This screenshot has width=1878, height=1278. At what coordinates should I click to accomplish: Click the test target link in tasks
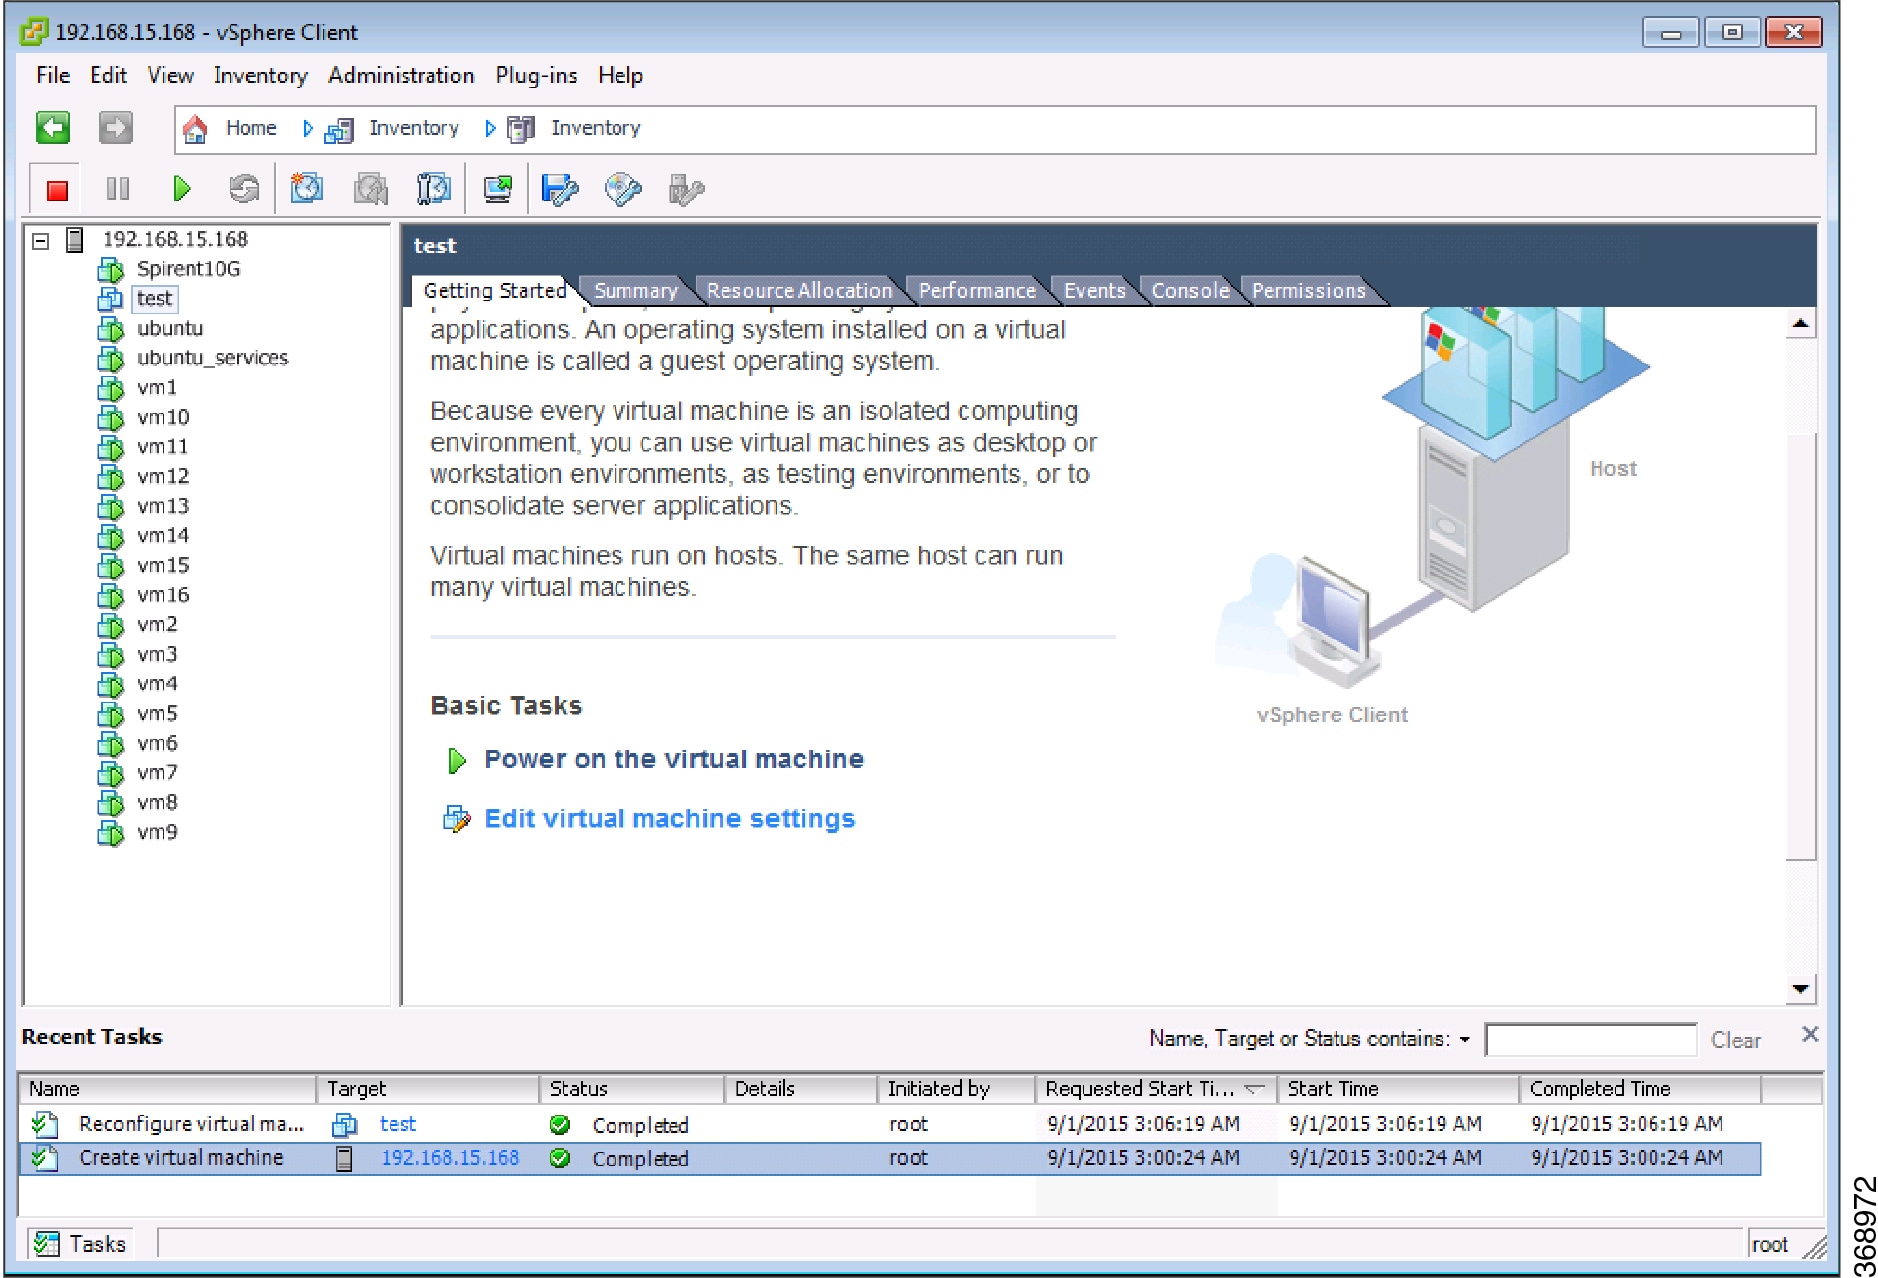[397, 1124]
